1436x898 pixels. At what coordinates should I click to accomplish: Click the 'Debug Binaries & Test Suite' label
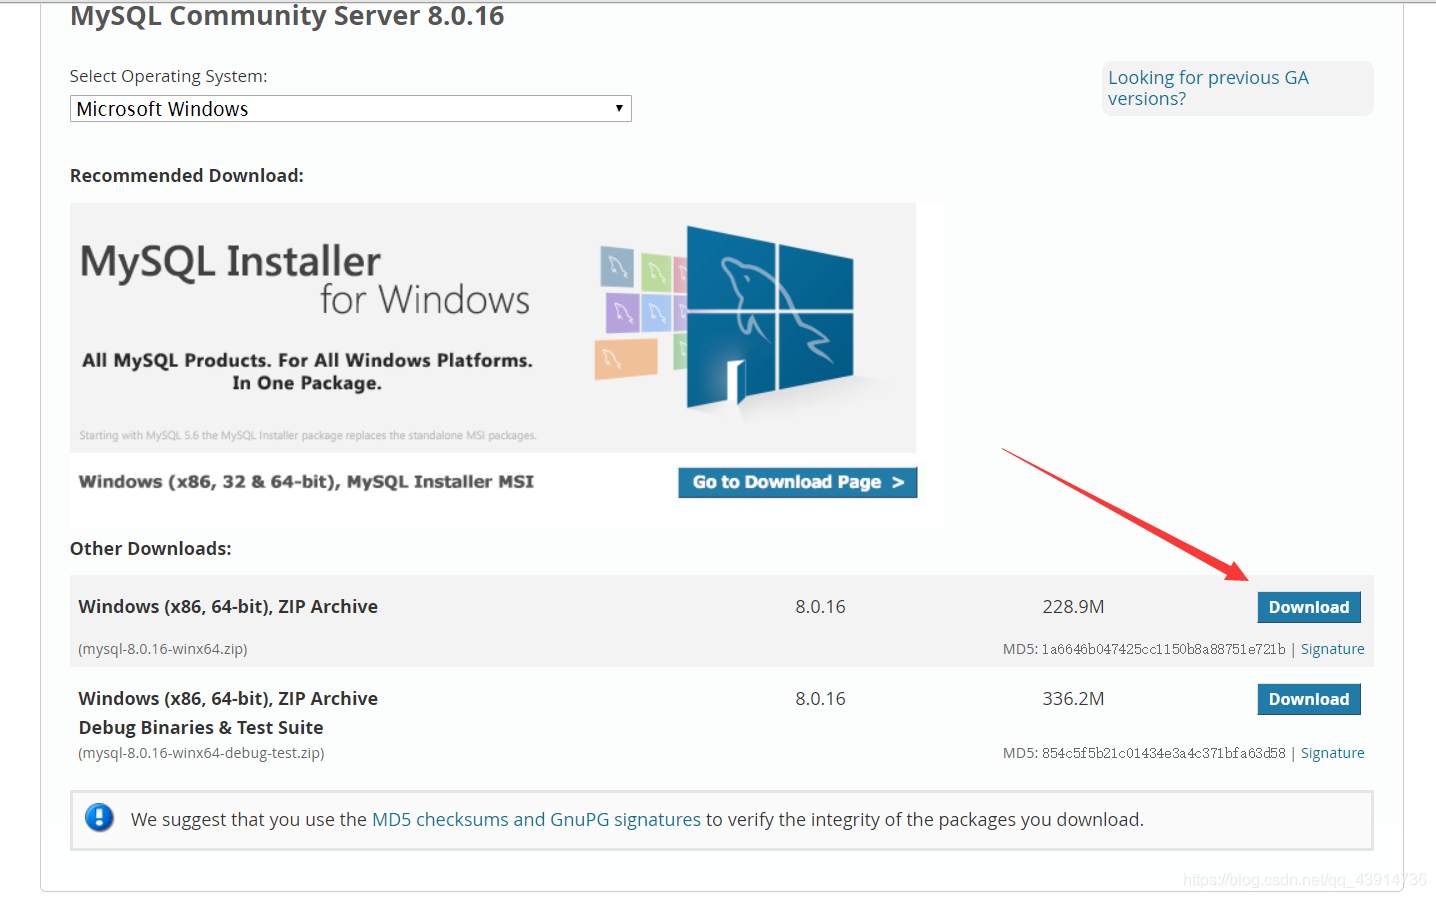pyautogui.click(x=201, y=727)
